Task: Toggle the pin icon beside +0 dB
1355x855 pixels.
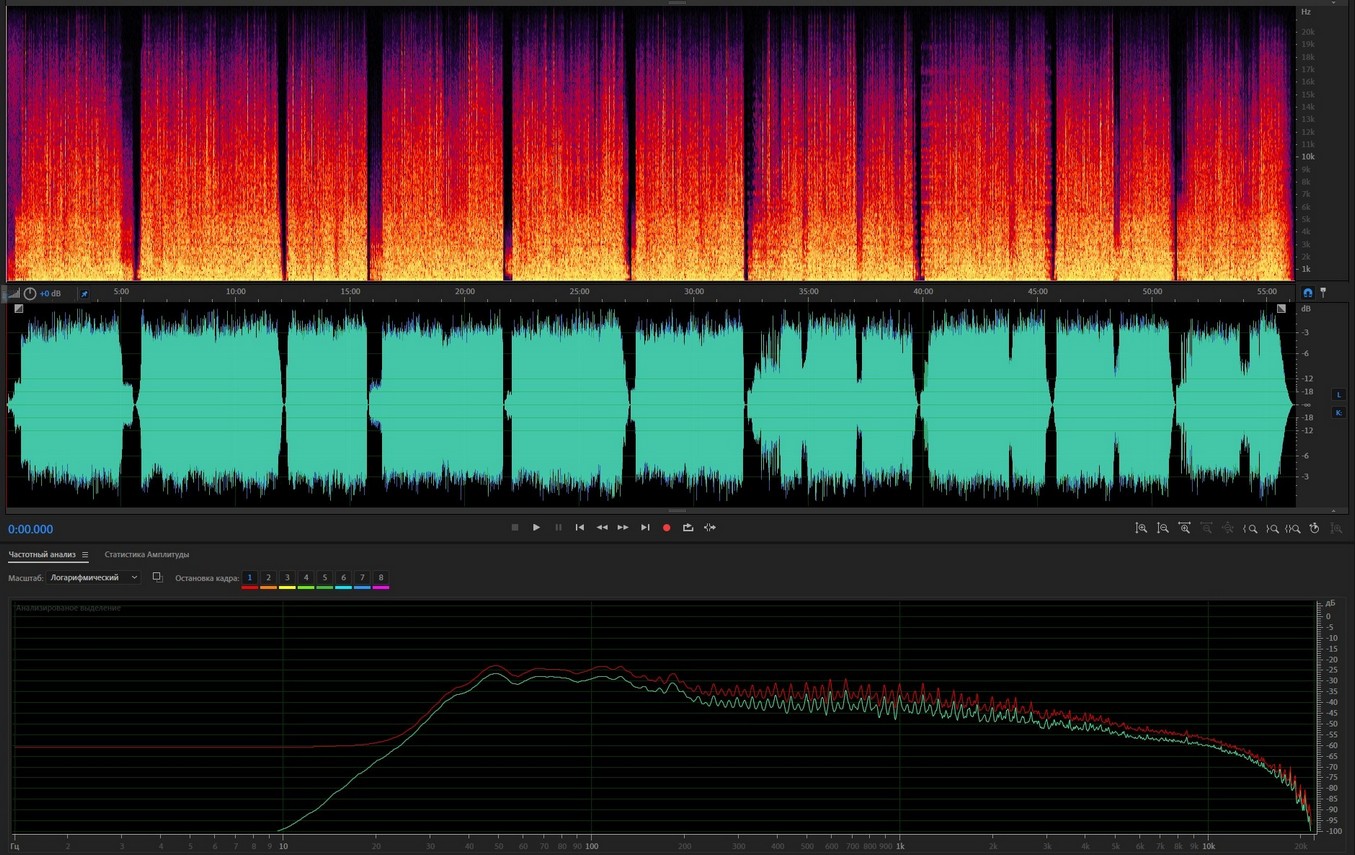Action: click(x=84, y=294)
